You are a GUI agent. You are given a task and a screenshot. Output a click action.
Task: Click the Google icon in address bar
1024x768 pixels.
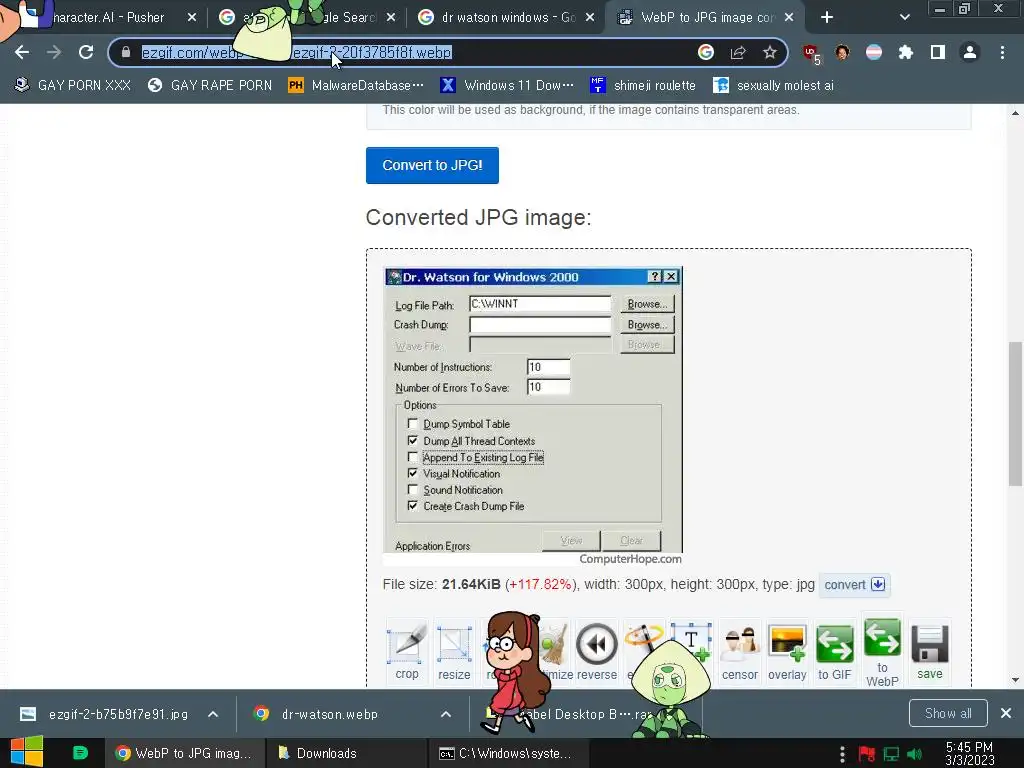click(x=706, y=52)
